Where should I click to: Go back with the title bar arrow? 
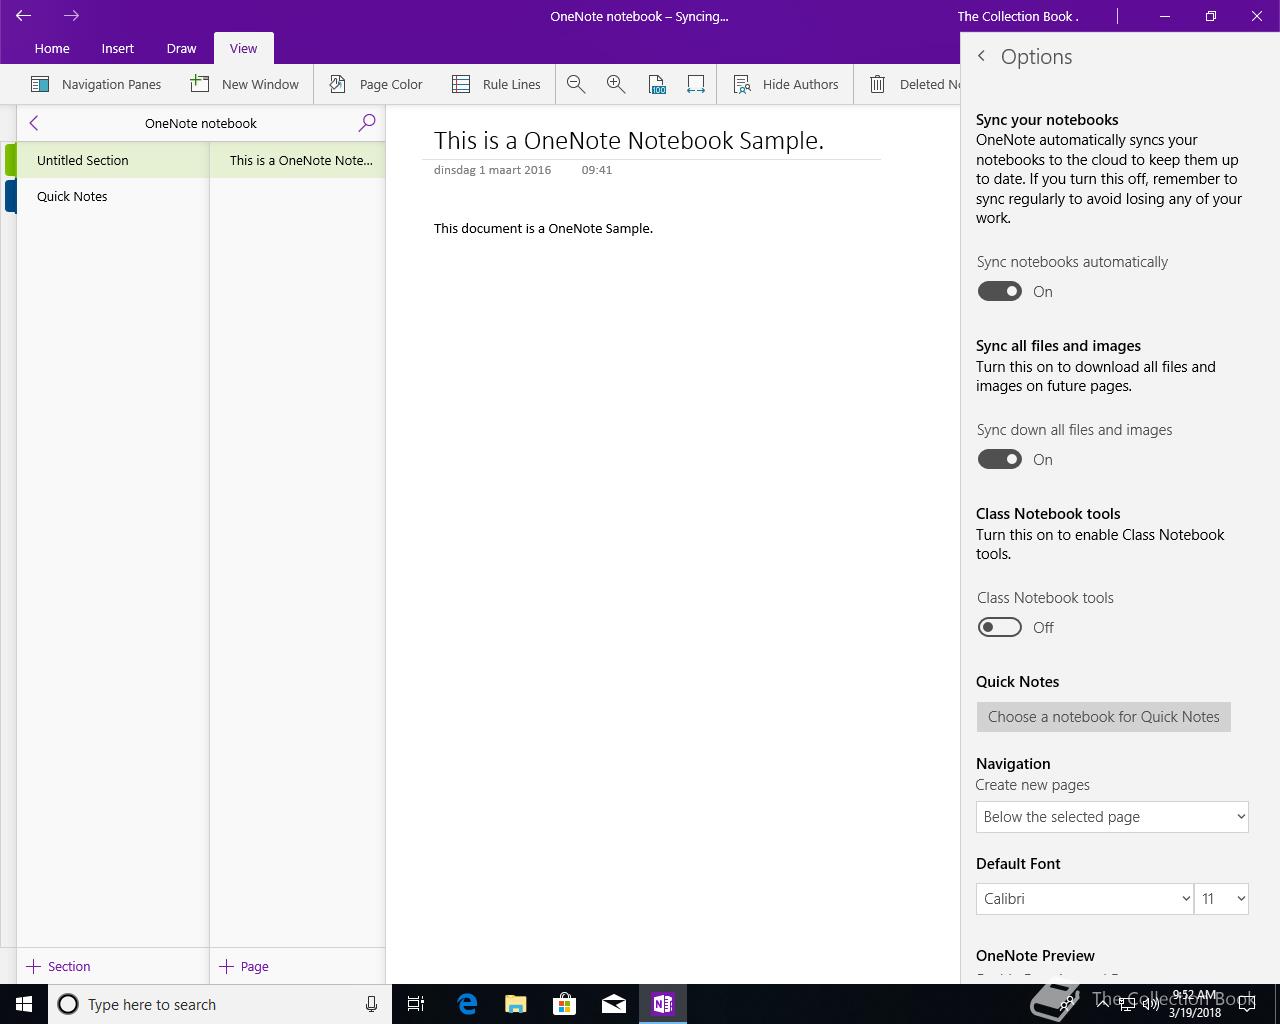(23, 16)
